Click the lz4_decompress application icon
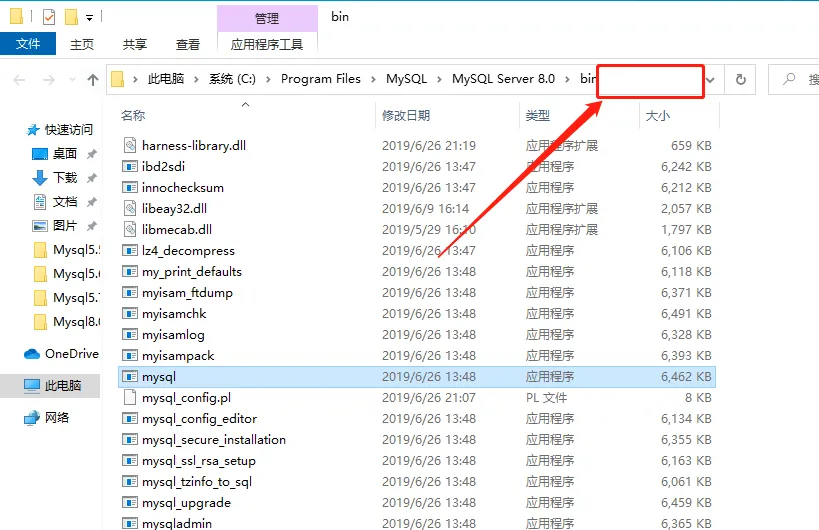The image size is (819, 530). (x=130, y=251)
